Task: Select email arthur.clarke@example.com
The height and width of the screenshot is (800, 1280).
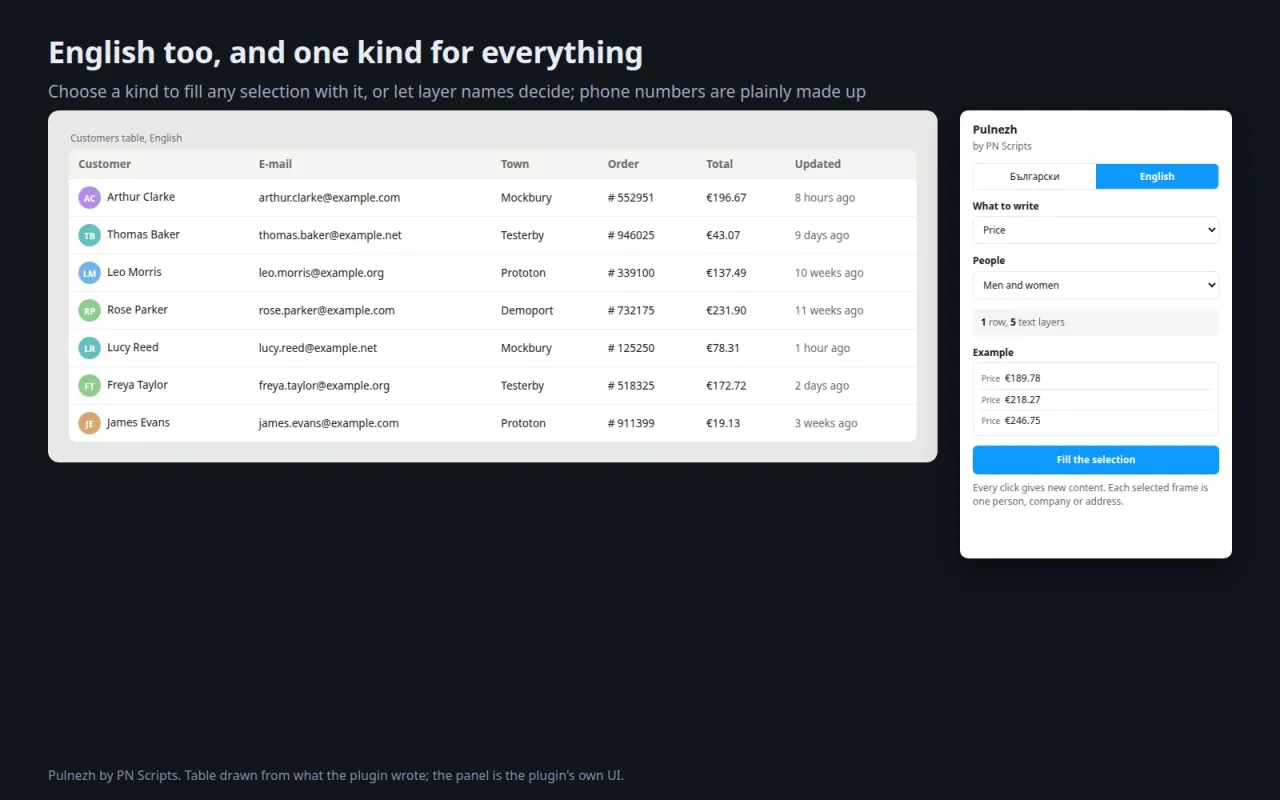Action: [x=330, y=198]
